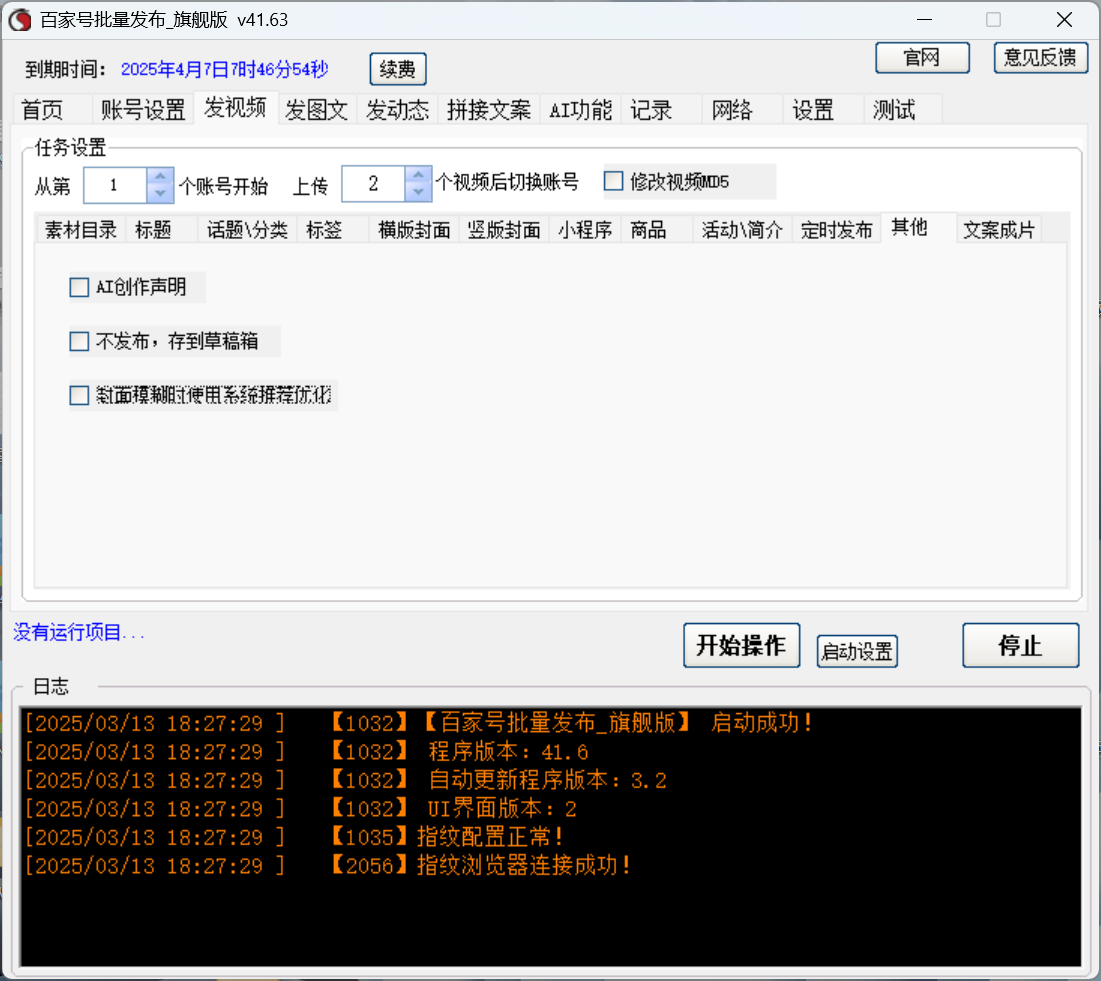The height and width of the screenshot is (981, 1101).
Task: Select the 定时发布 sub-tab
Action: point(836,230)
